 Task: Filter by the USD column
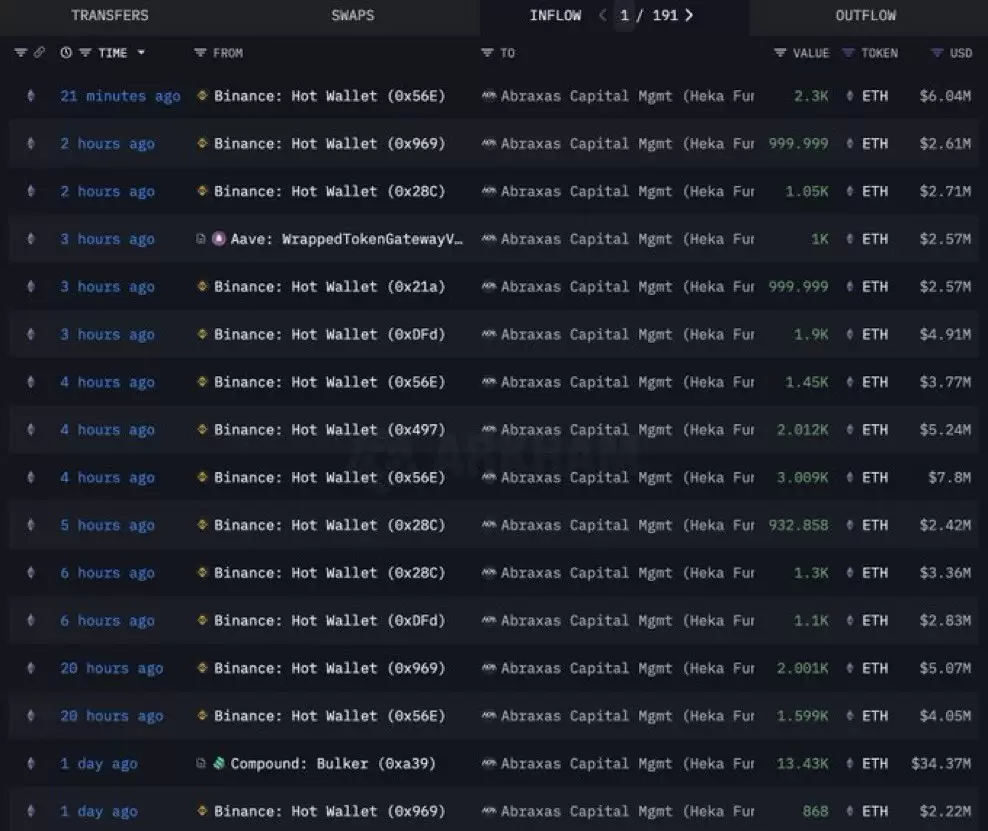tap(937, 53)
